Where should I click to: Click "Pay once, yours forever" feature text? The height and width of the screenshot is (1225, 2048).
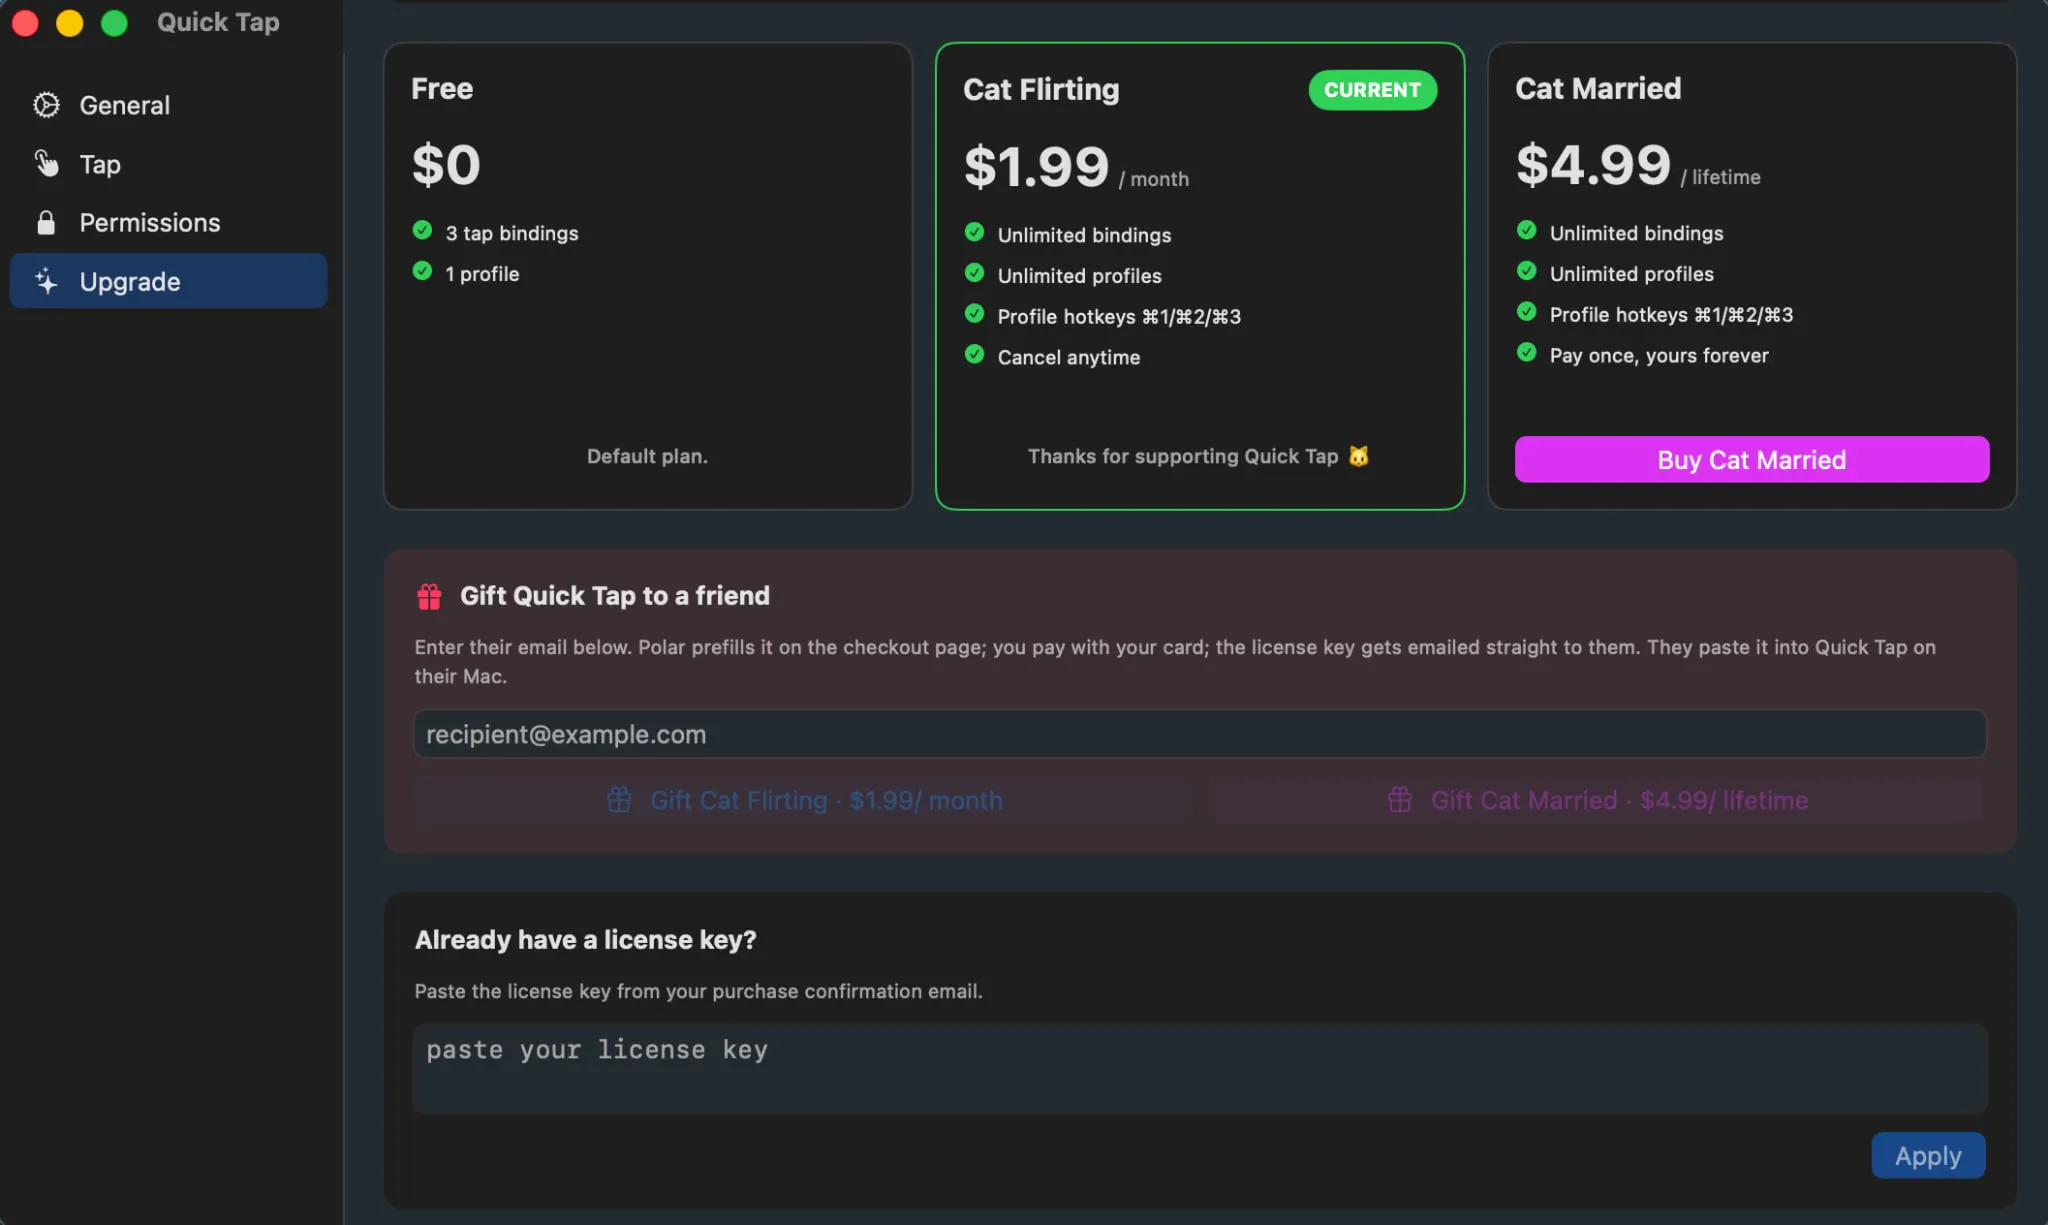[1659, 355]
